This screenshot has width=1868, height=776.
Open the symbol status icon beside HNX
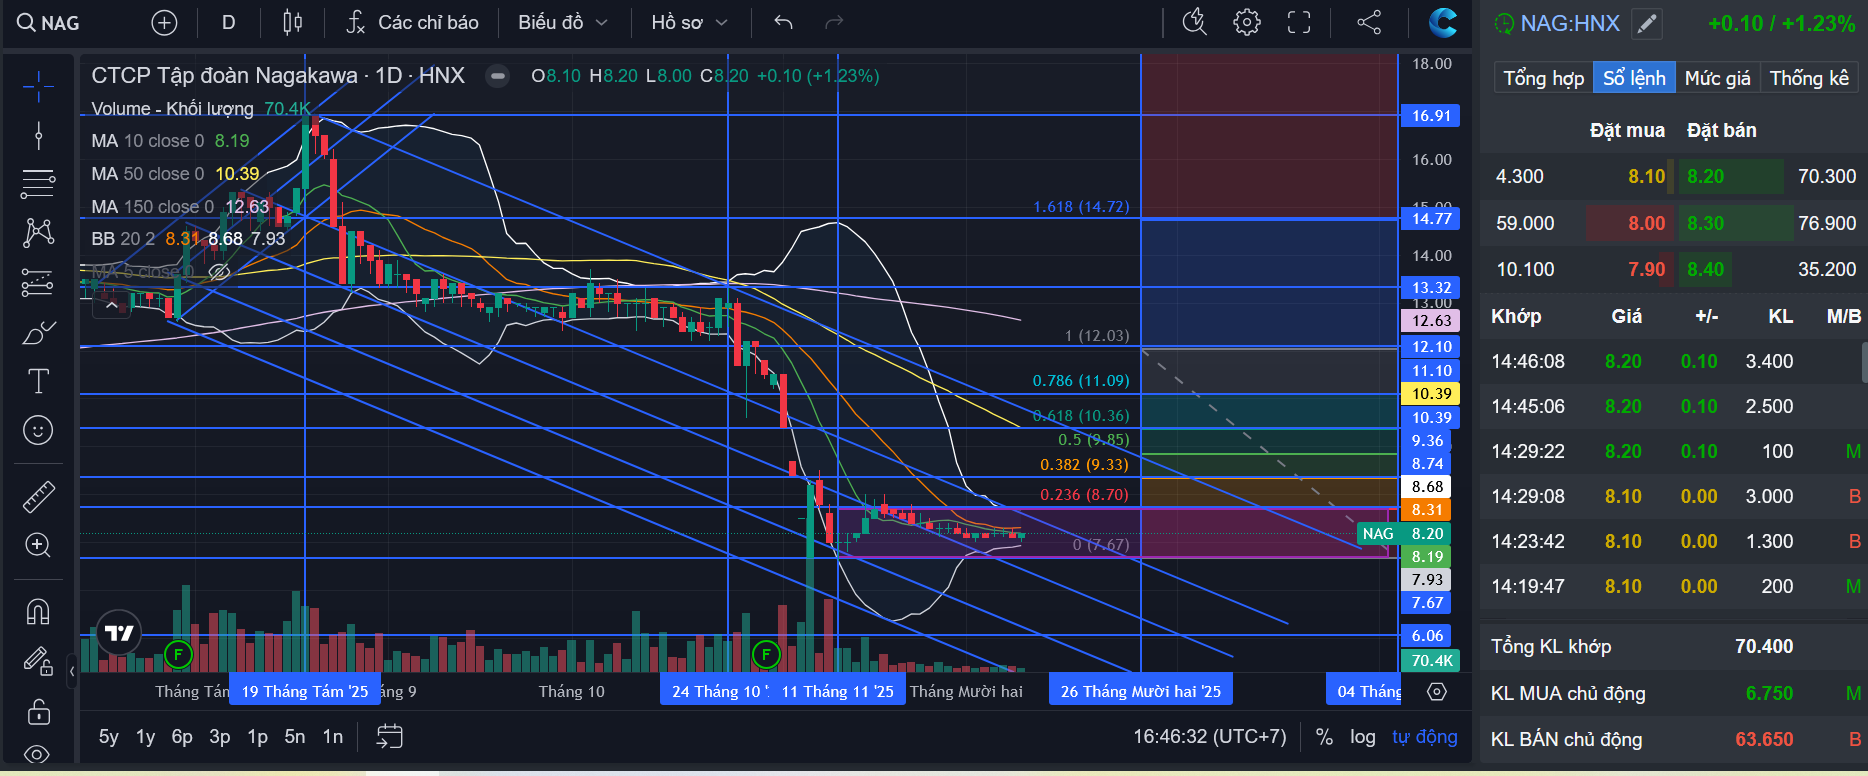[497, 76]
